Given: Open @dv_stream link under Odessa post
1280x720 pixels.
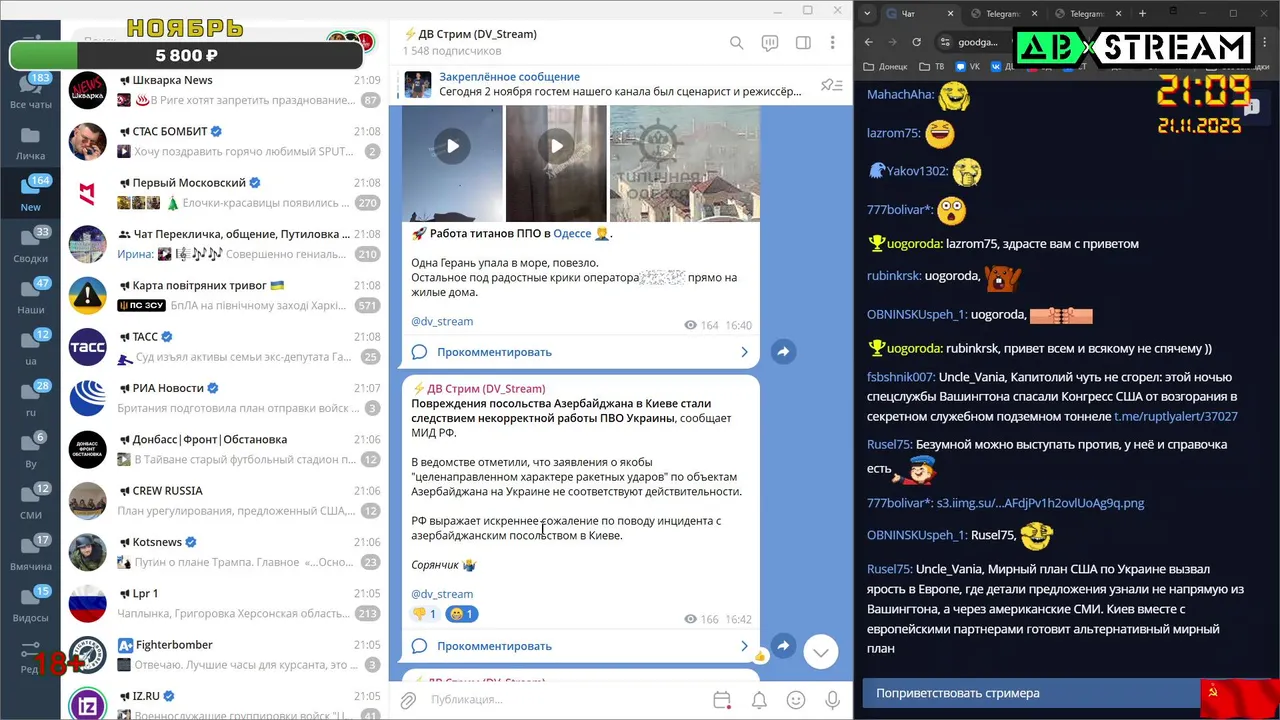Looking at the screenshot, I should 442,321.
